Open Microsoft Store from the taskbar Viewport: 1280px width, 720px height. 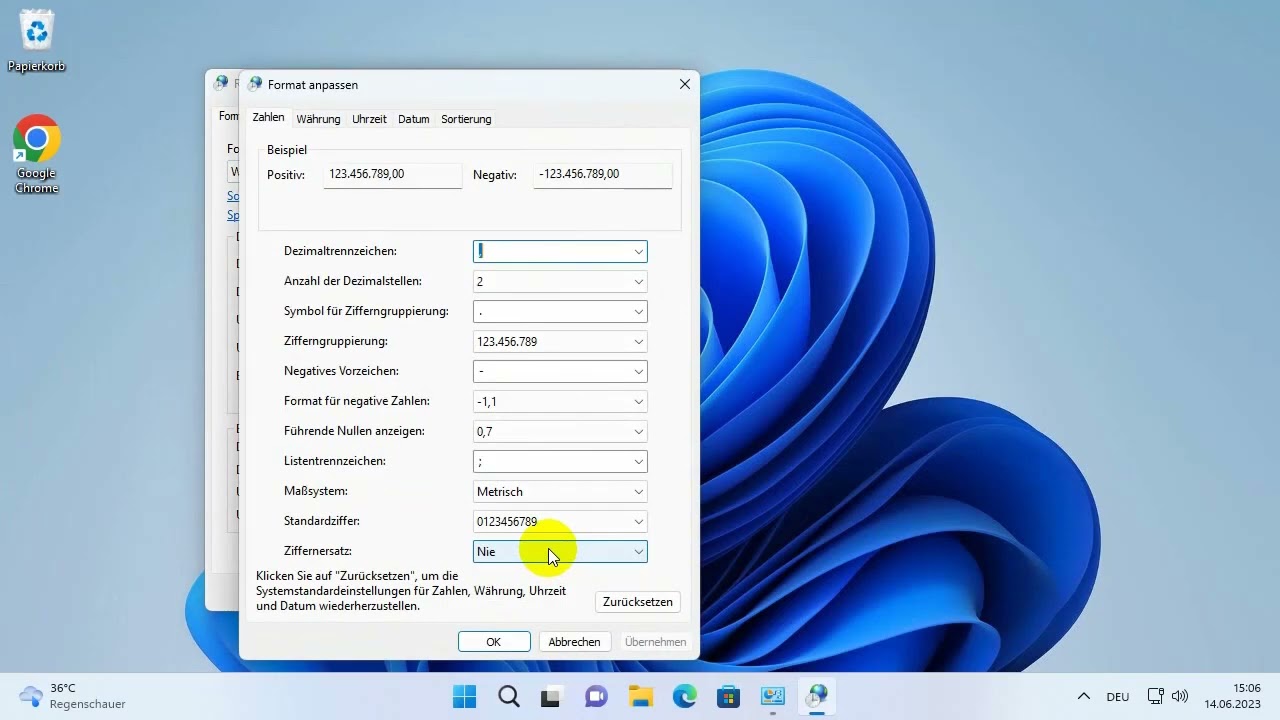point(728,696)
